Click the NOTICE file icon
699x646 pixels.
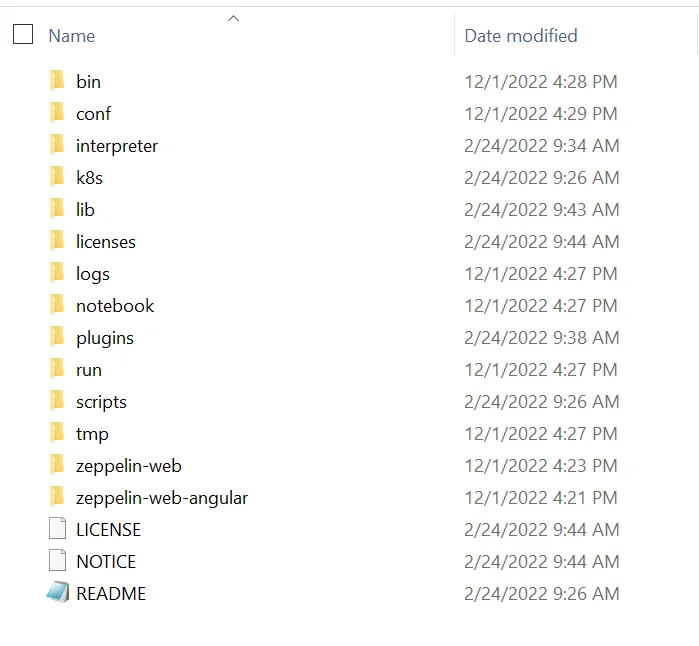pyautogui.click(x=58, y=561)
